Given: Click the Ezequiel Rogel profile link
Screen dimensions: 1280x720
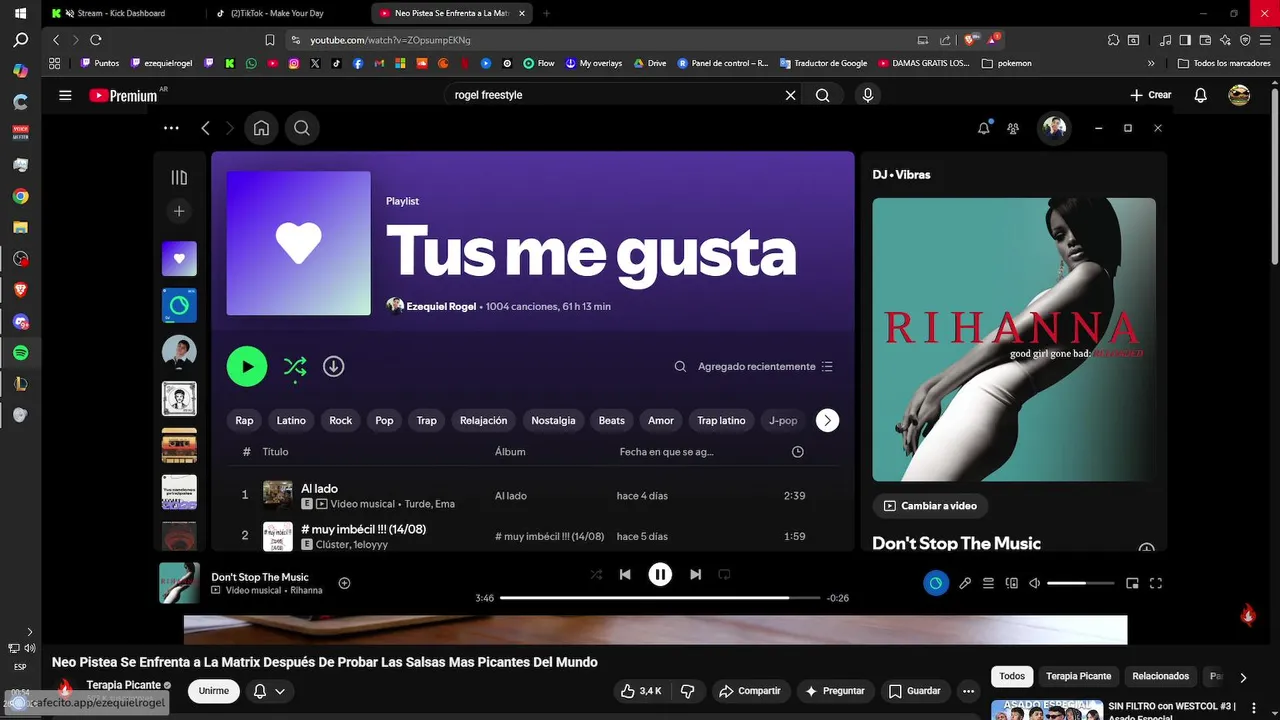Looking at the screenshot, I should pyautogui.click(x=441, y=306).
